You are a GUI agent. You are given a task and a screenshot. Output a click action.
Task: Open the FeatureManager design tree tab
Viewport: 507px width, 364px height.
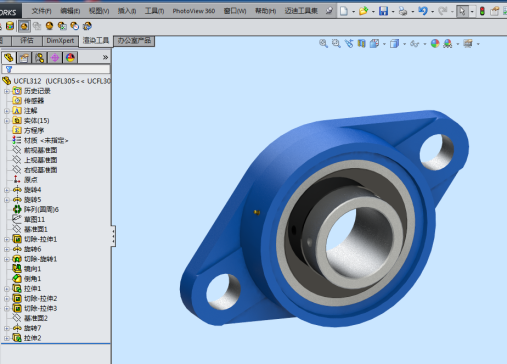9,58
